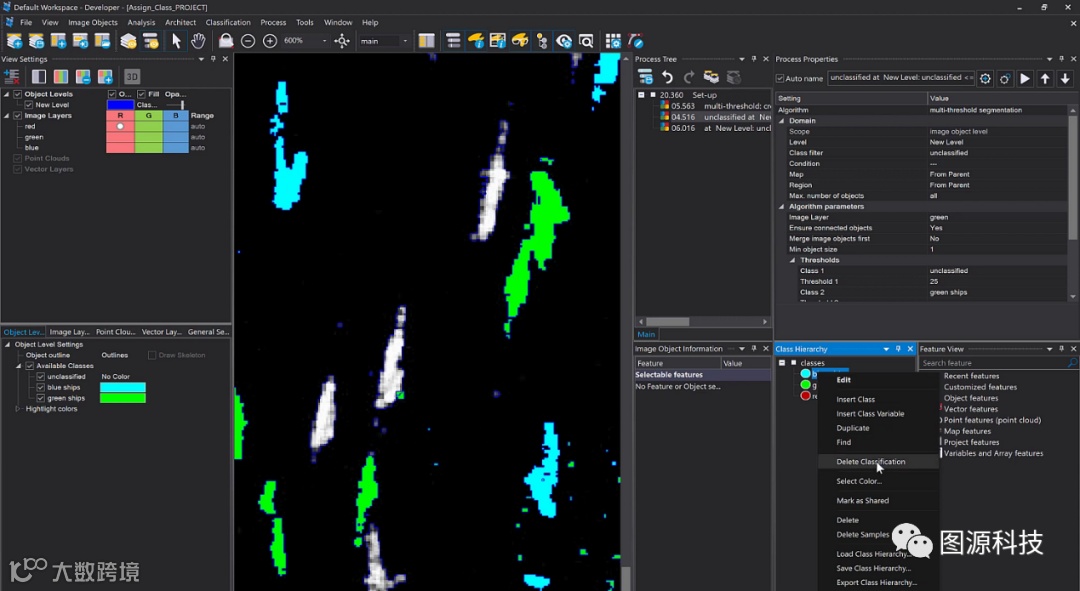Select the hand pan tool

click(x=198, y=41)
